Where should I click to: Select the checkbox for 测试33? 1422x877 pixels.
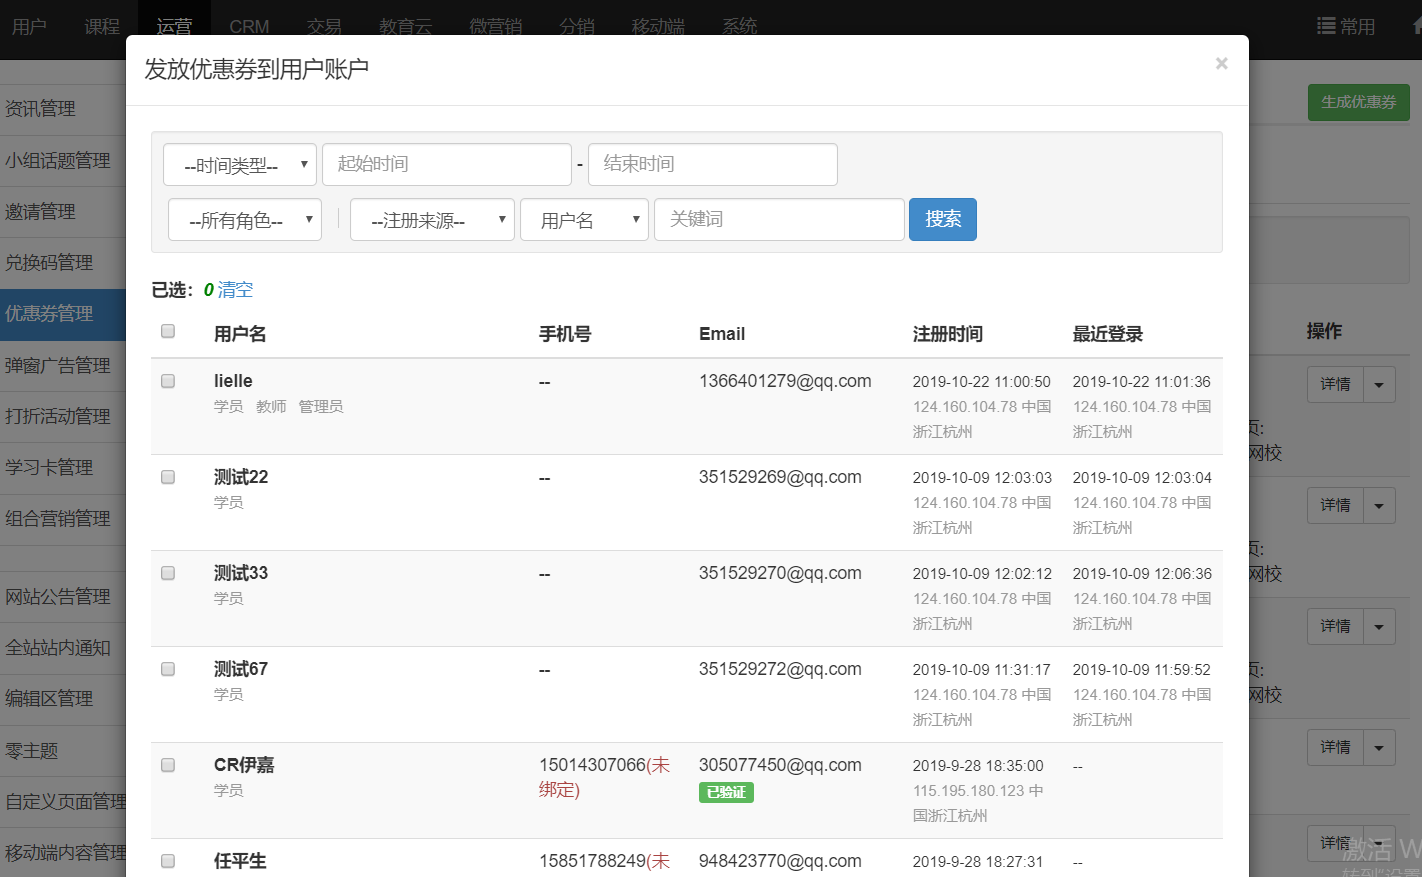coord(168,573)
